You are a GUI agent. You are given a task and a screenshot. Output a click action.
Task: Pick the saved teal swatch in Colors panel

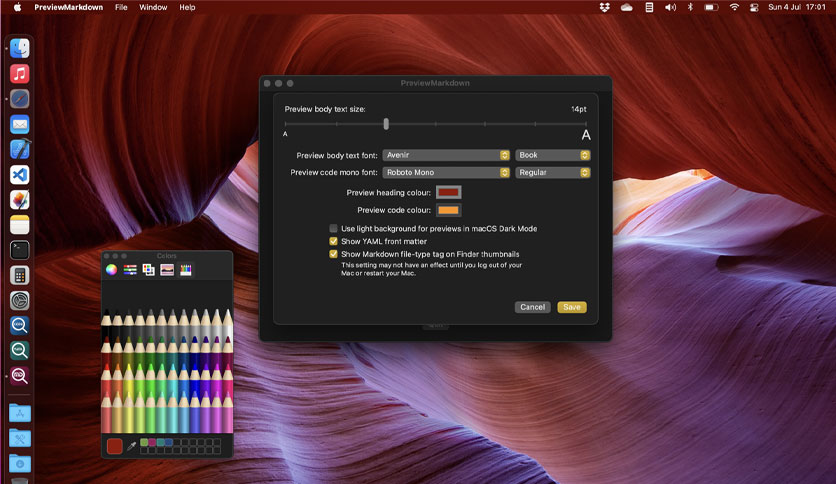pos(160,442)
